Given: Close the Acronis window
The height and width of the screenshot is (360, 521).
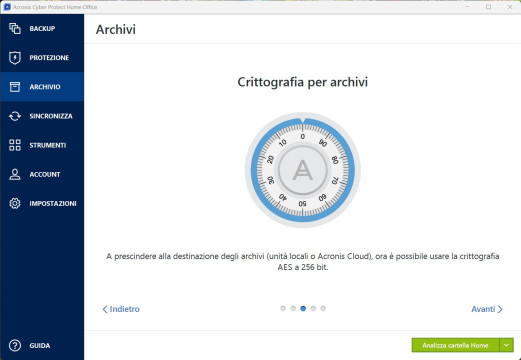Looking at the screenshot, I should tap(510, 7).
